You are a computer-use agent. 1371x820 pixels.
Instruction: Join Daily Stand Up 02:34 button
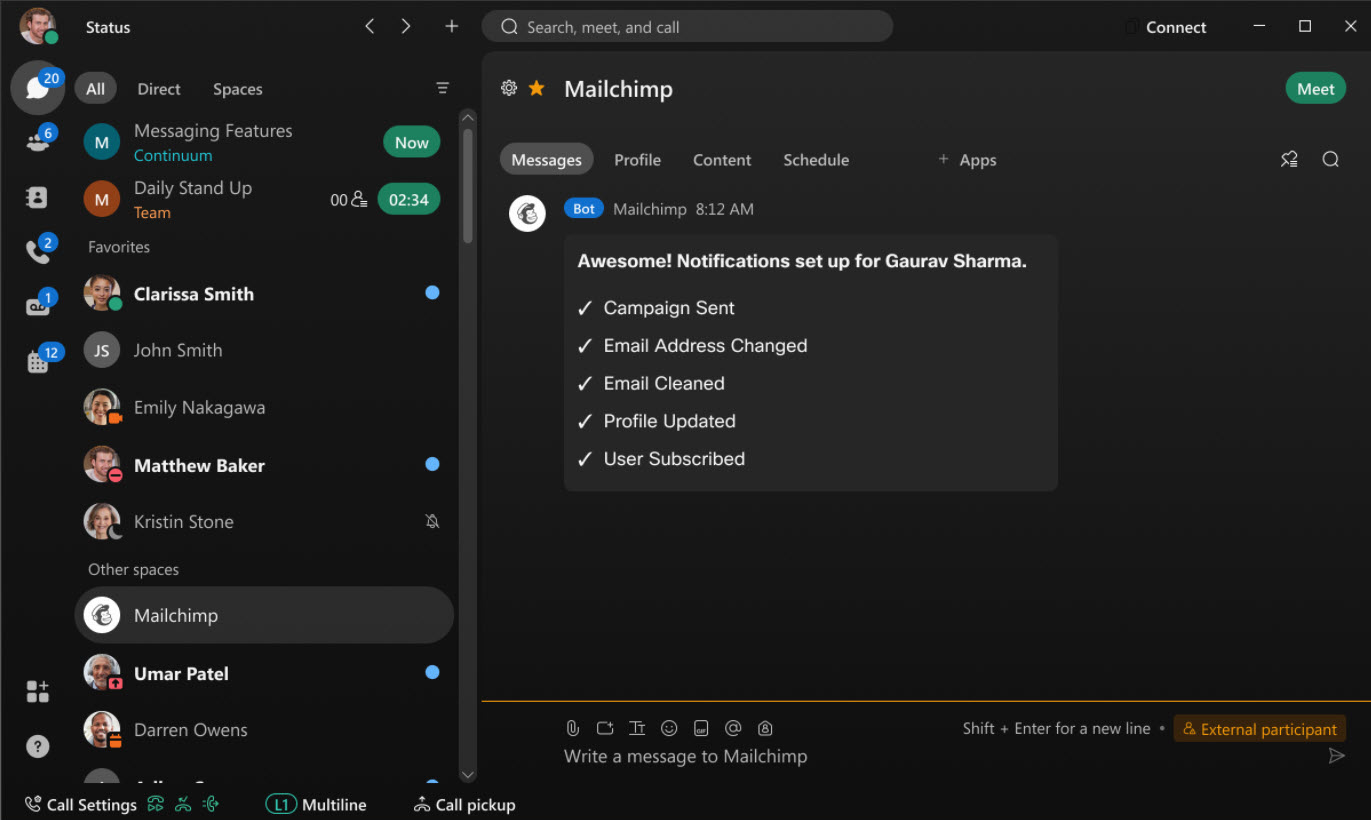(x=408, y=199)
